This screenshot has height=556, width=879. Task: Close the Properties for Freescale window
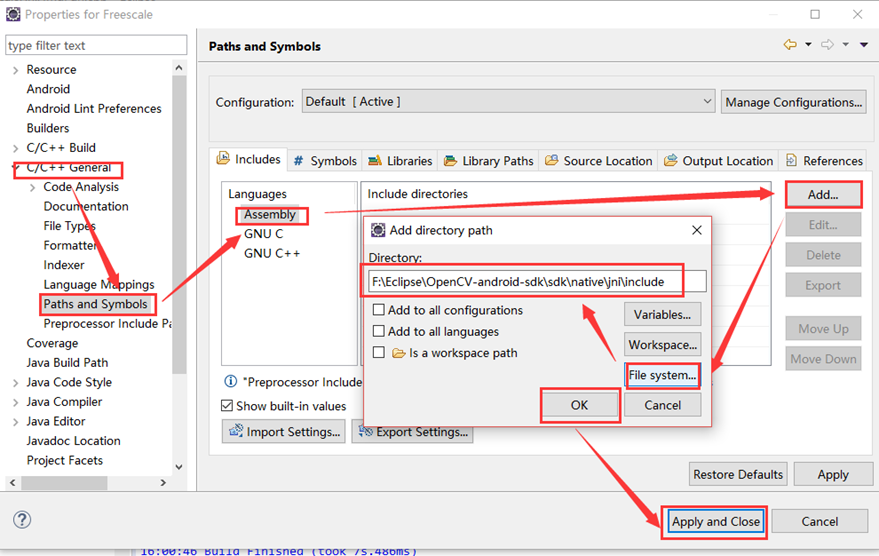(858, 14)
